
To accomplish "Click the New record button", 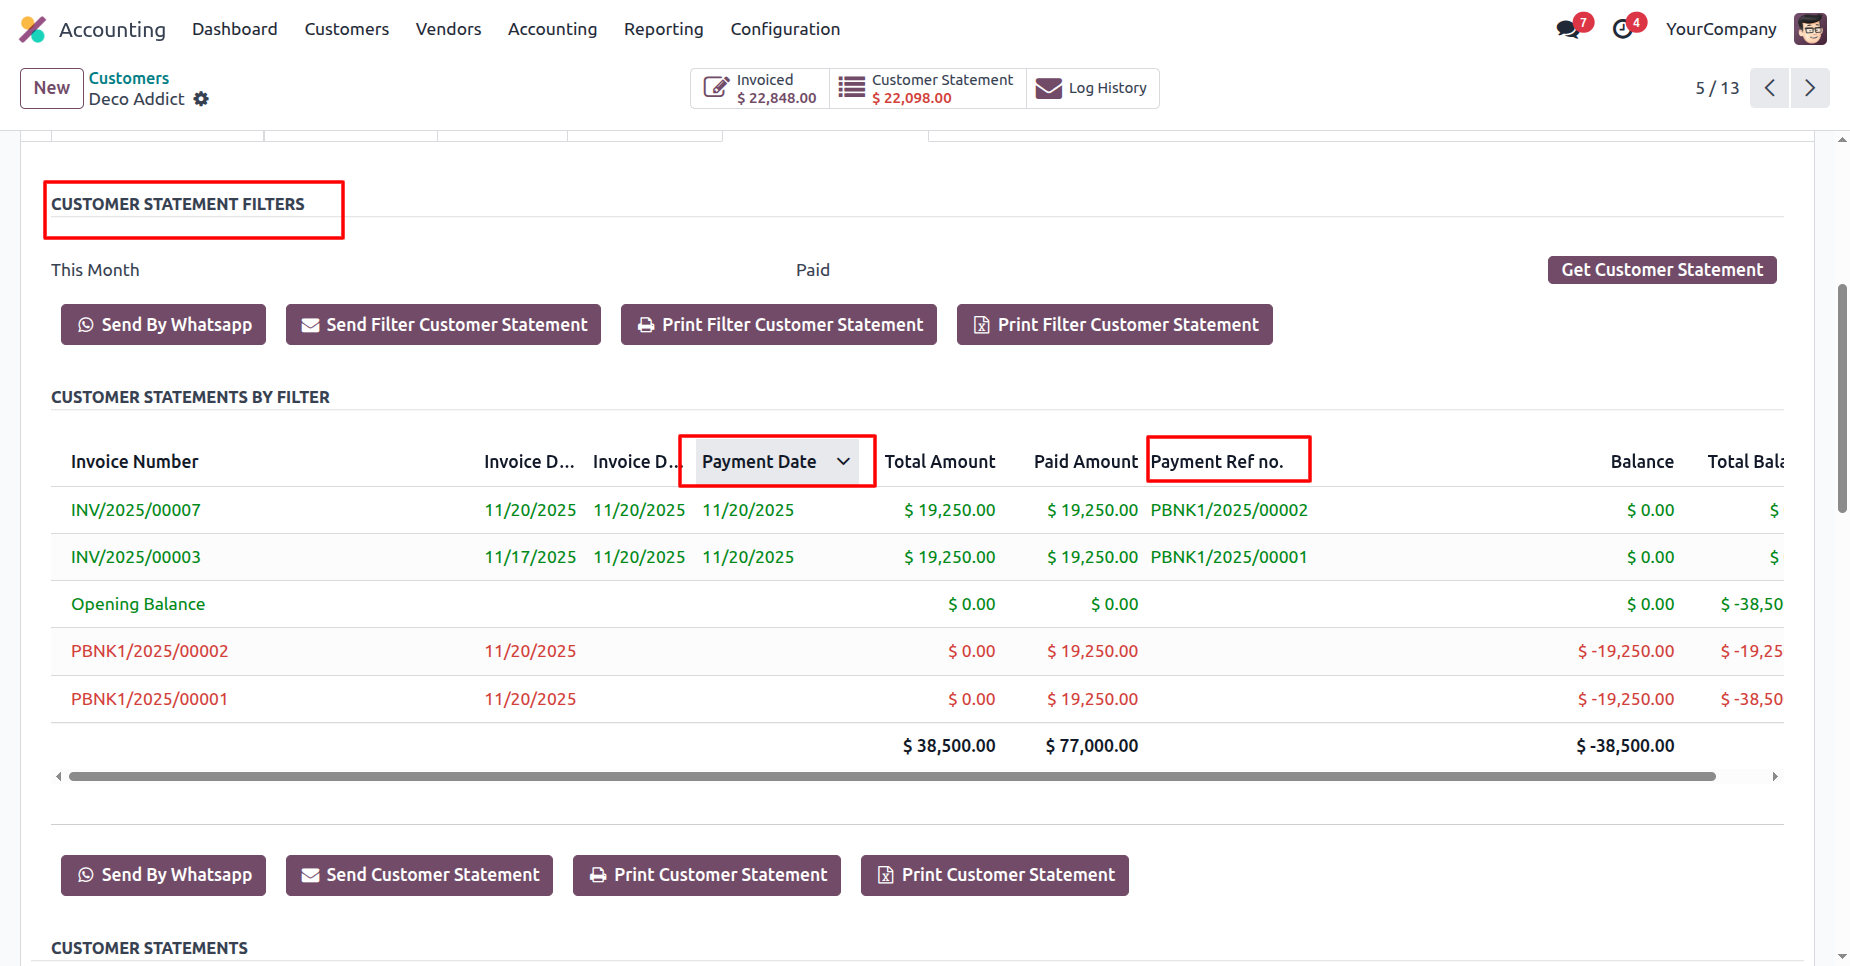I will [x=52, y=88].
